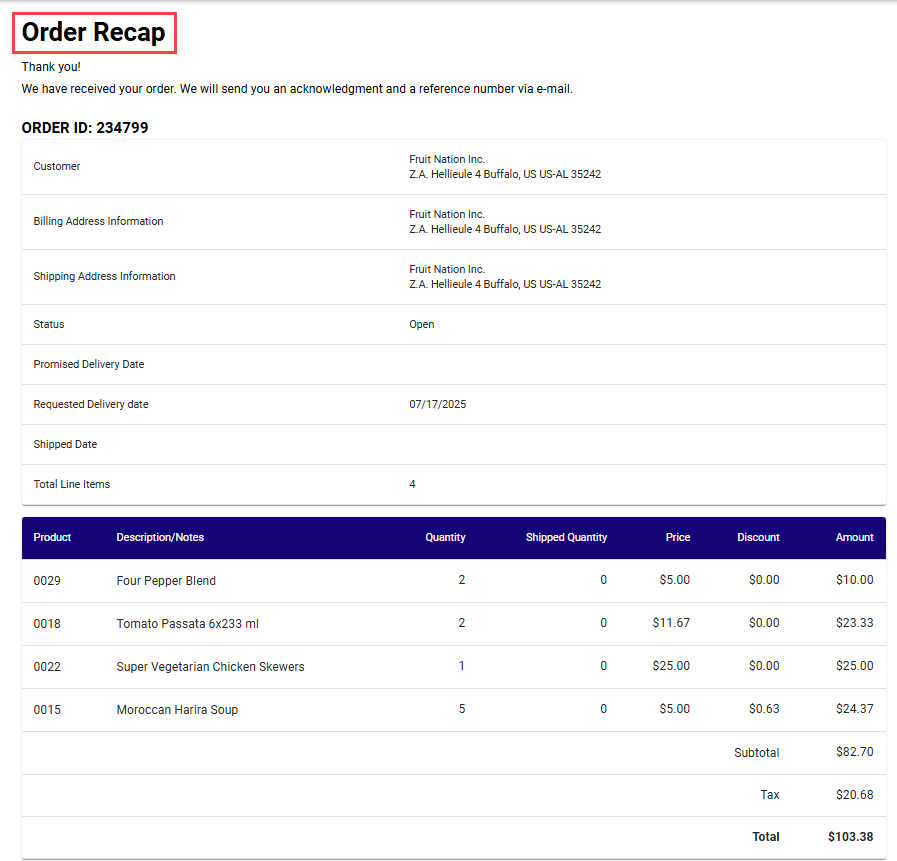This screenshot has height=861, width=897.
Task: Click the Quantity column header
Action: coord(445,537)
